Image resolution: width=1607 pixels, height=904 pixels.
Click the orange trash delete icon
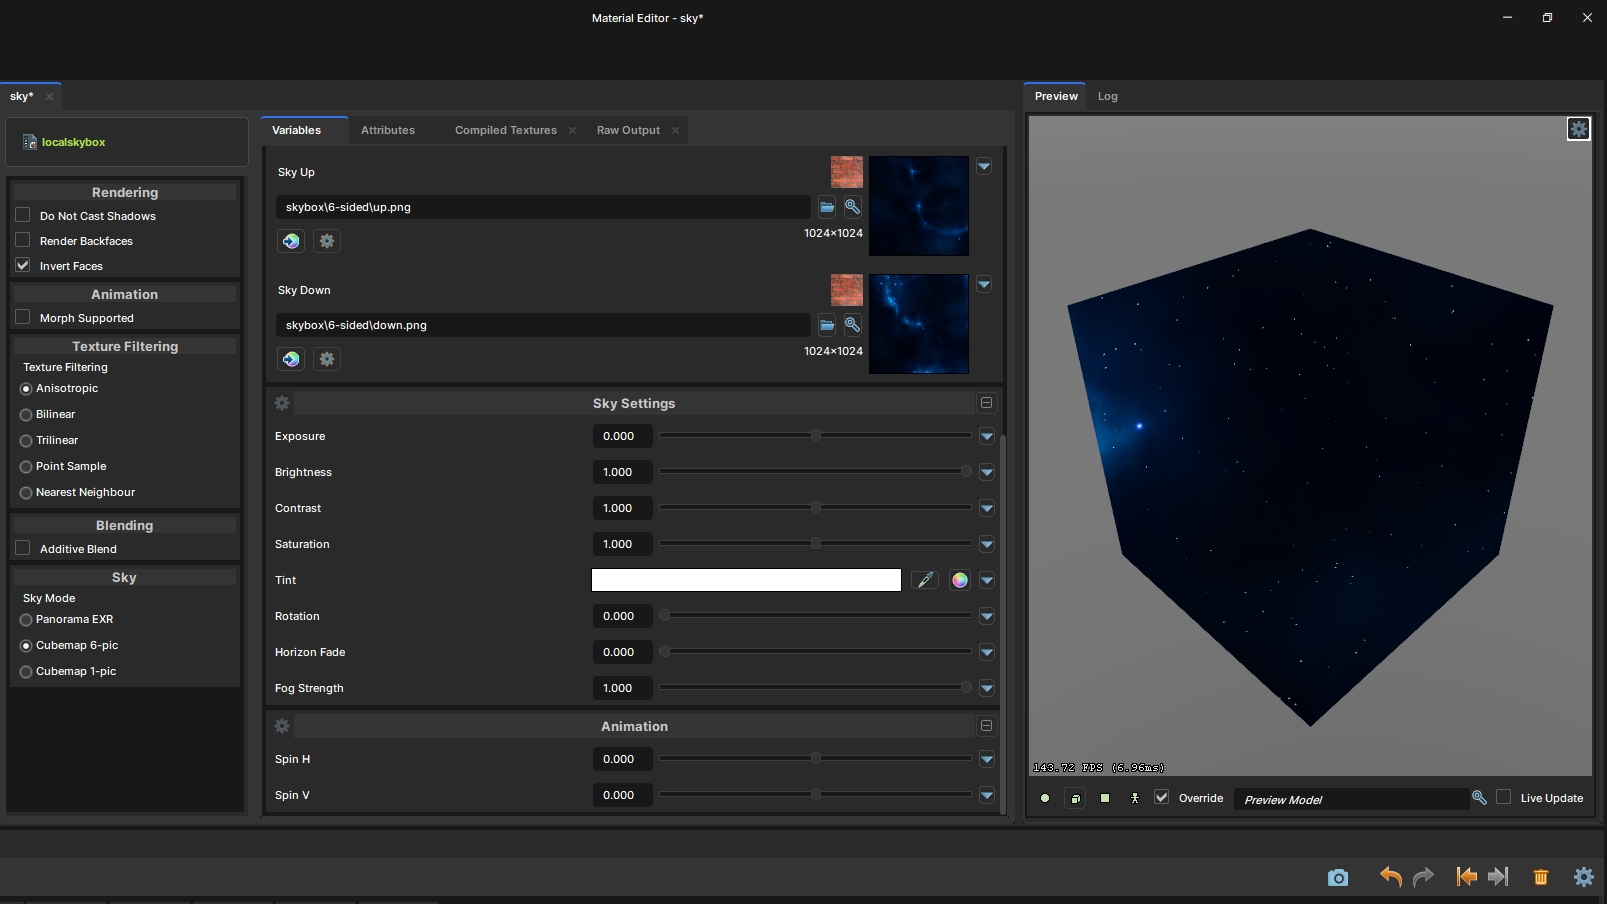[1540, 877]
